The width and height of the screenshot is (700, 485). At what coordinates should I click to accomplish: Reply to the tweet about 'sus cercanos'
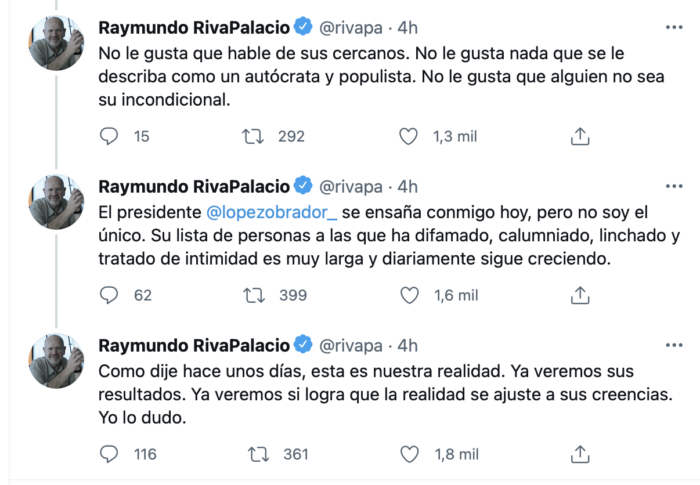(x=110, y=136)
